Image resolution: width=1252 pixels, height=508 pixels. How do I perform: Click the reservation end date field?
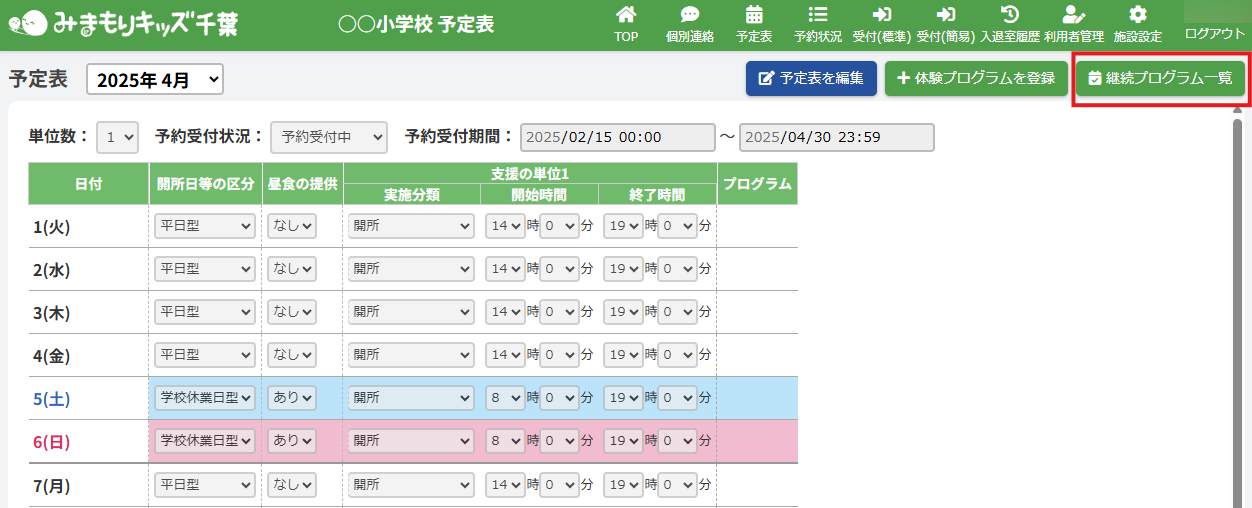pos(836,137)
